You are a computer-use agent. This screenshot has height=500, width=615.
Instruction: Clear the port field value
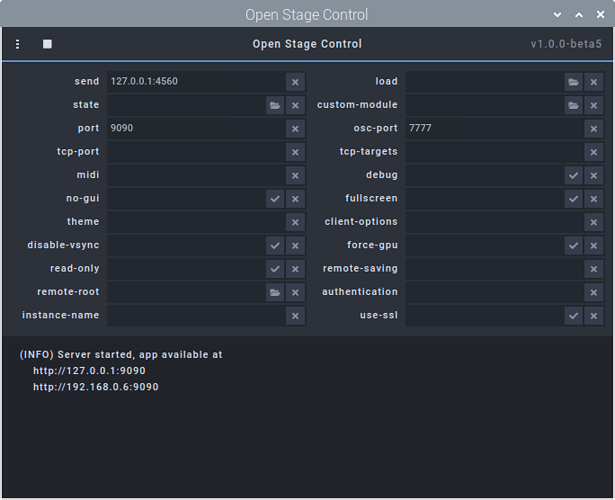coord(295,129)
